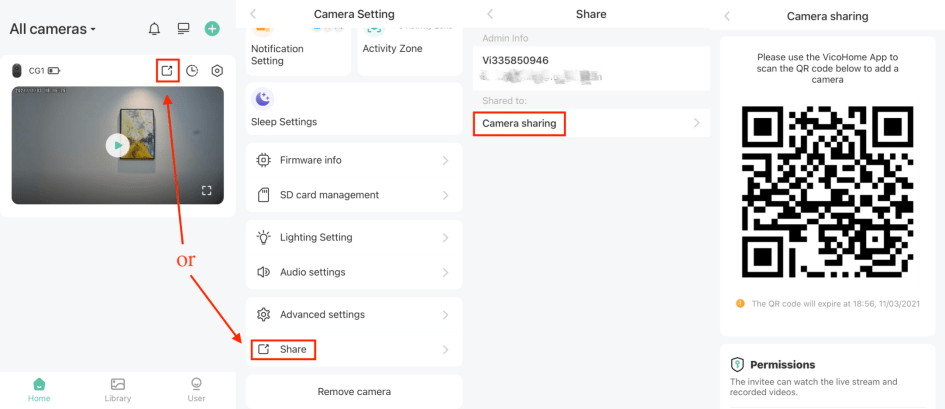This screenshot has height=409, width=945.
Task: Open Sleep Settings card
Action: pyautogui.click(x=354, y=108)
